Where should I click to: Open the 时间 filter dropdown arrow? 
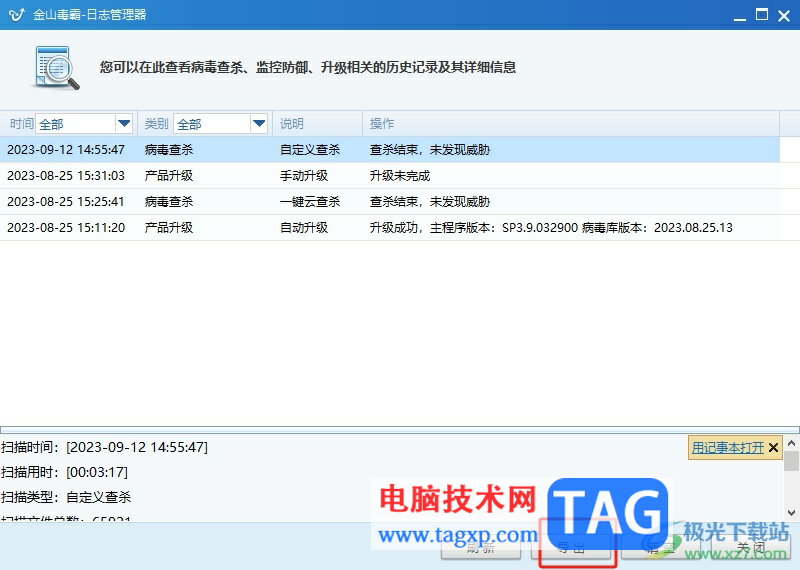tap(124, 123)
